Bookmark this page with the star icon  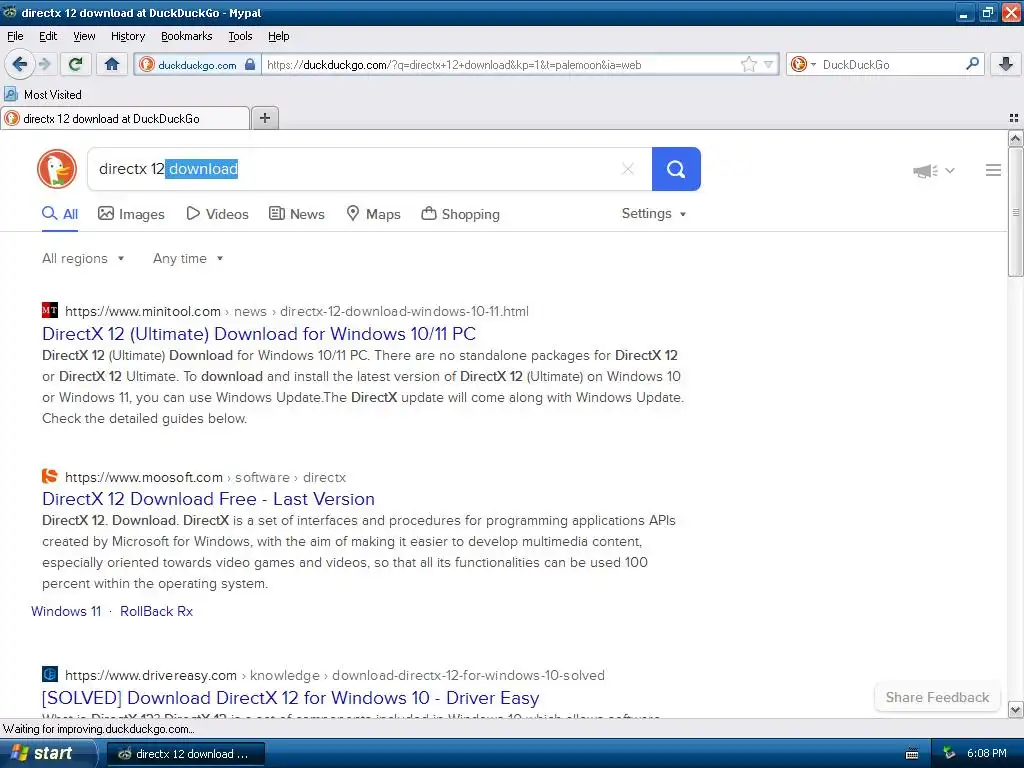[748, 64]
